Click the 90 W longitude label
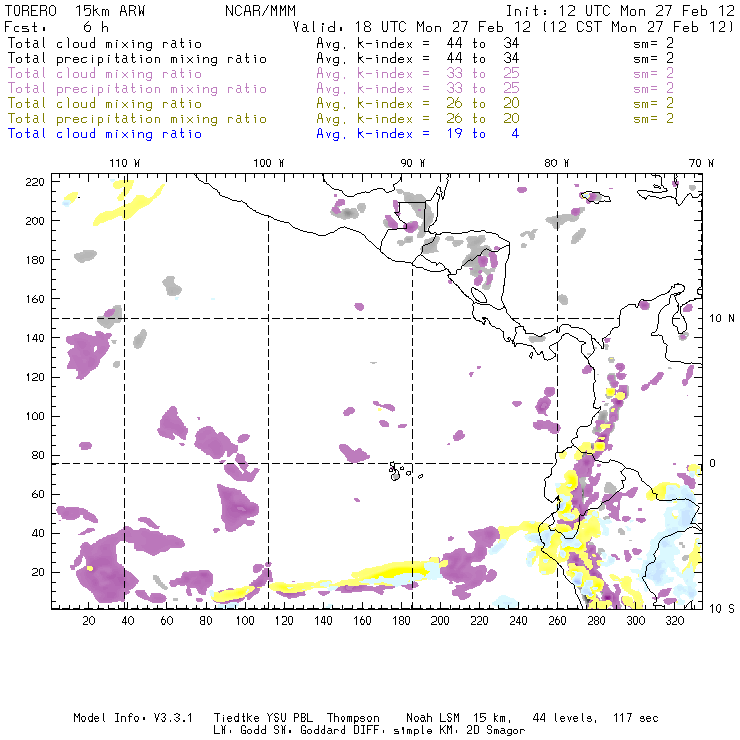This screenshot has height=740, width=740. pos(413,162)
